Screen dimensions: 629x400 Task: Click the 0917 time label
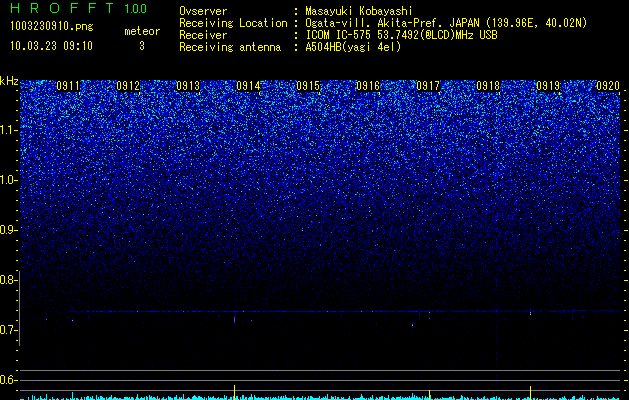click(x=428, y=86)
